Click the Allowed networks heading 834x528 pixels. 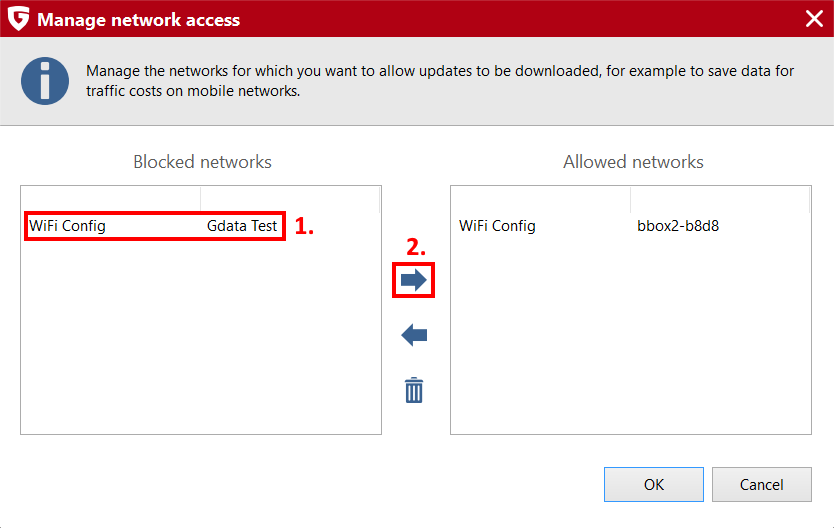pyautogui.click(x=633, y=162)
